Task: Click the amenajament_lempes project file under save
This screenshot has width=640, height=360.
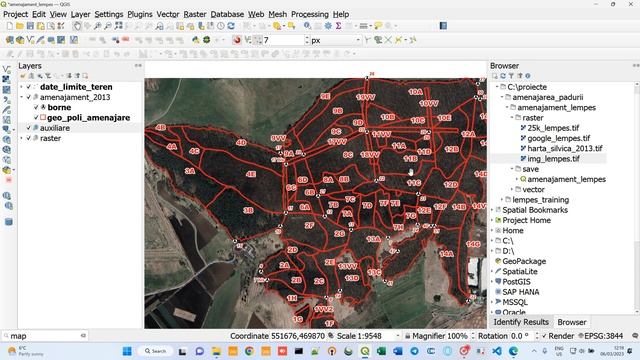Action: pyautogui.click(x=566, y=179)
